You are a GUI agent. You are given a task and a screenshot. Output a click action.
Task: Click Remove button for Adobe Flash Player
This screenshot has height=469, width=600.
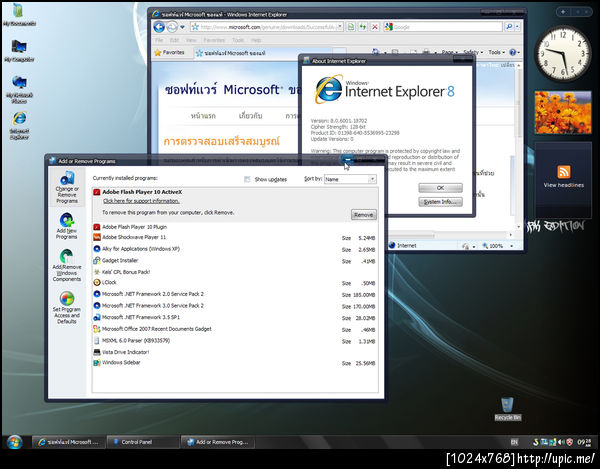[364, 215]
